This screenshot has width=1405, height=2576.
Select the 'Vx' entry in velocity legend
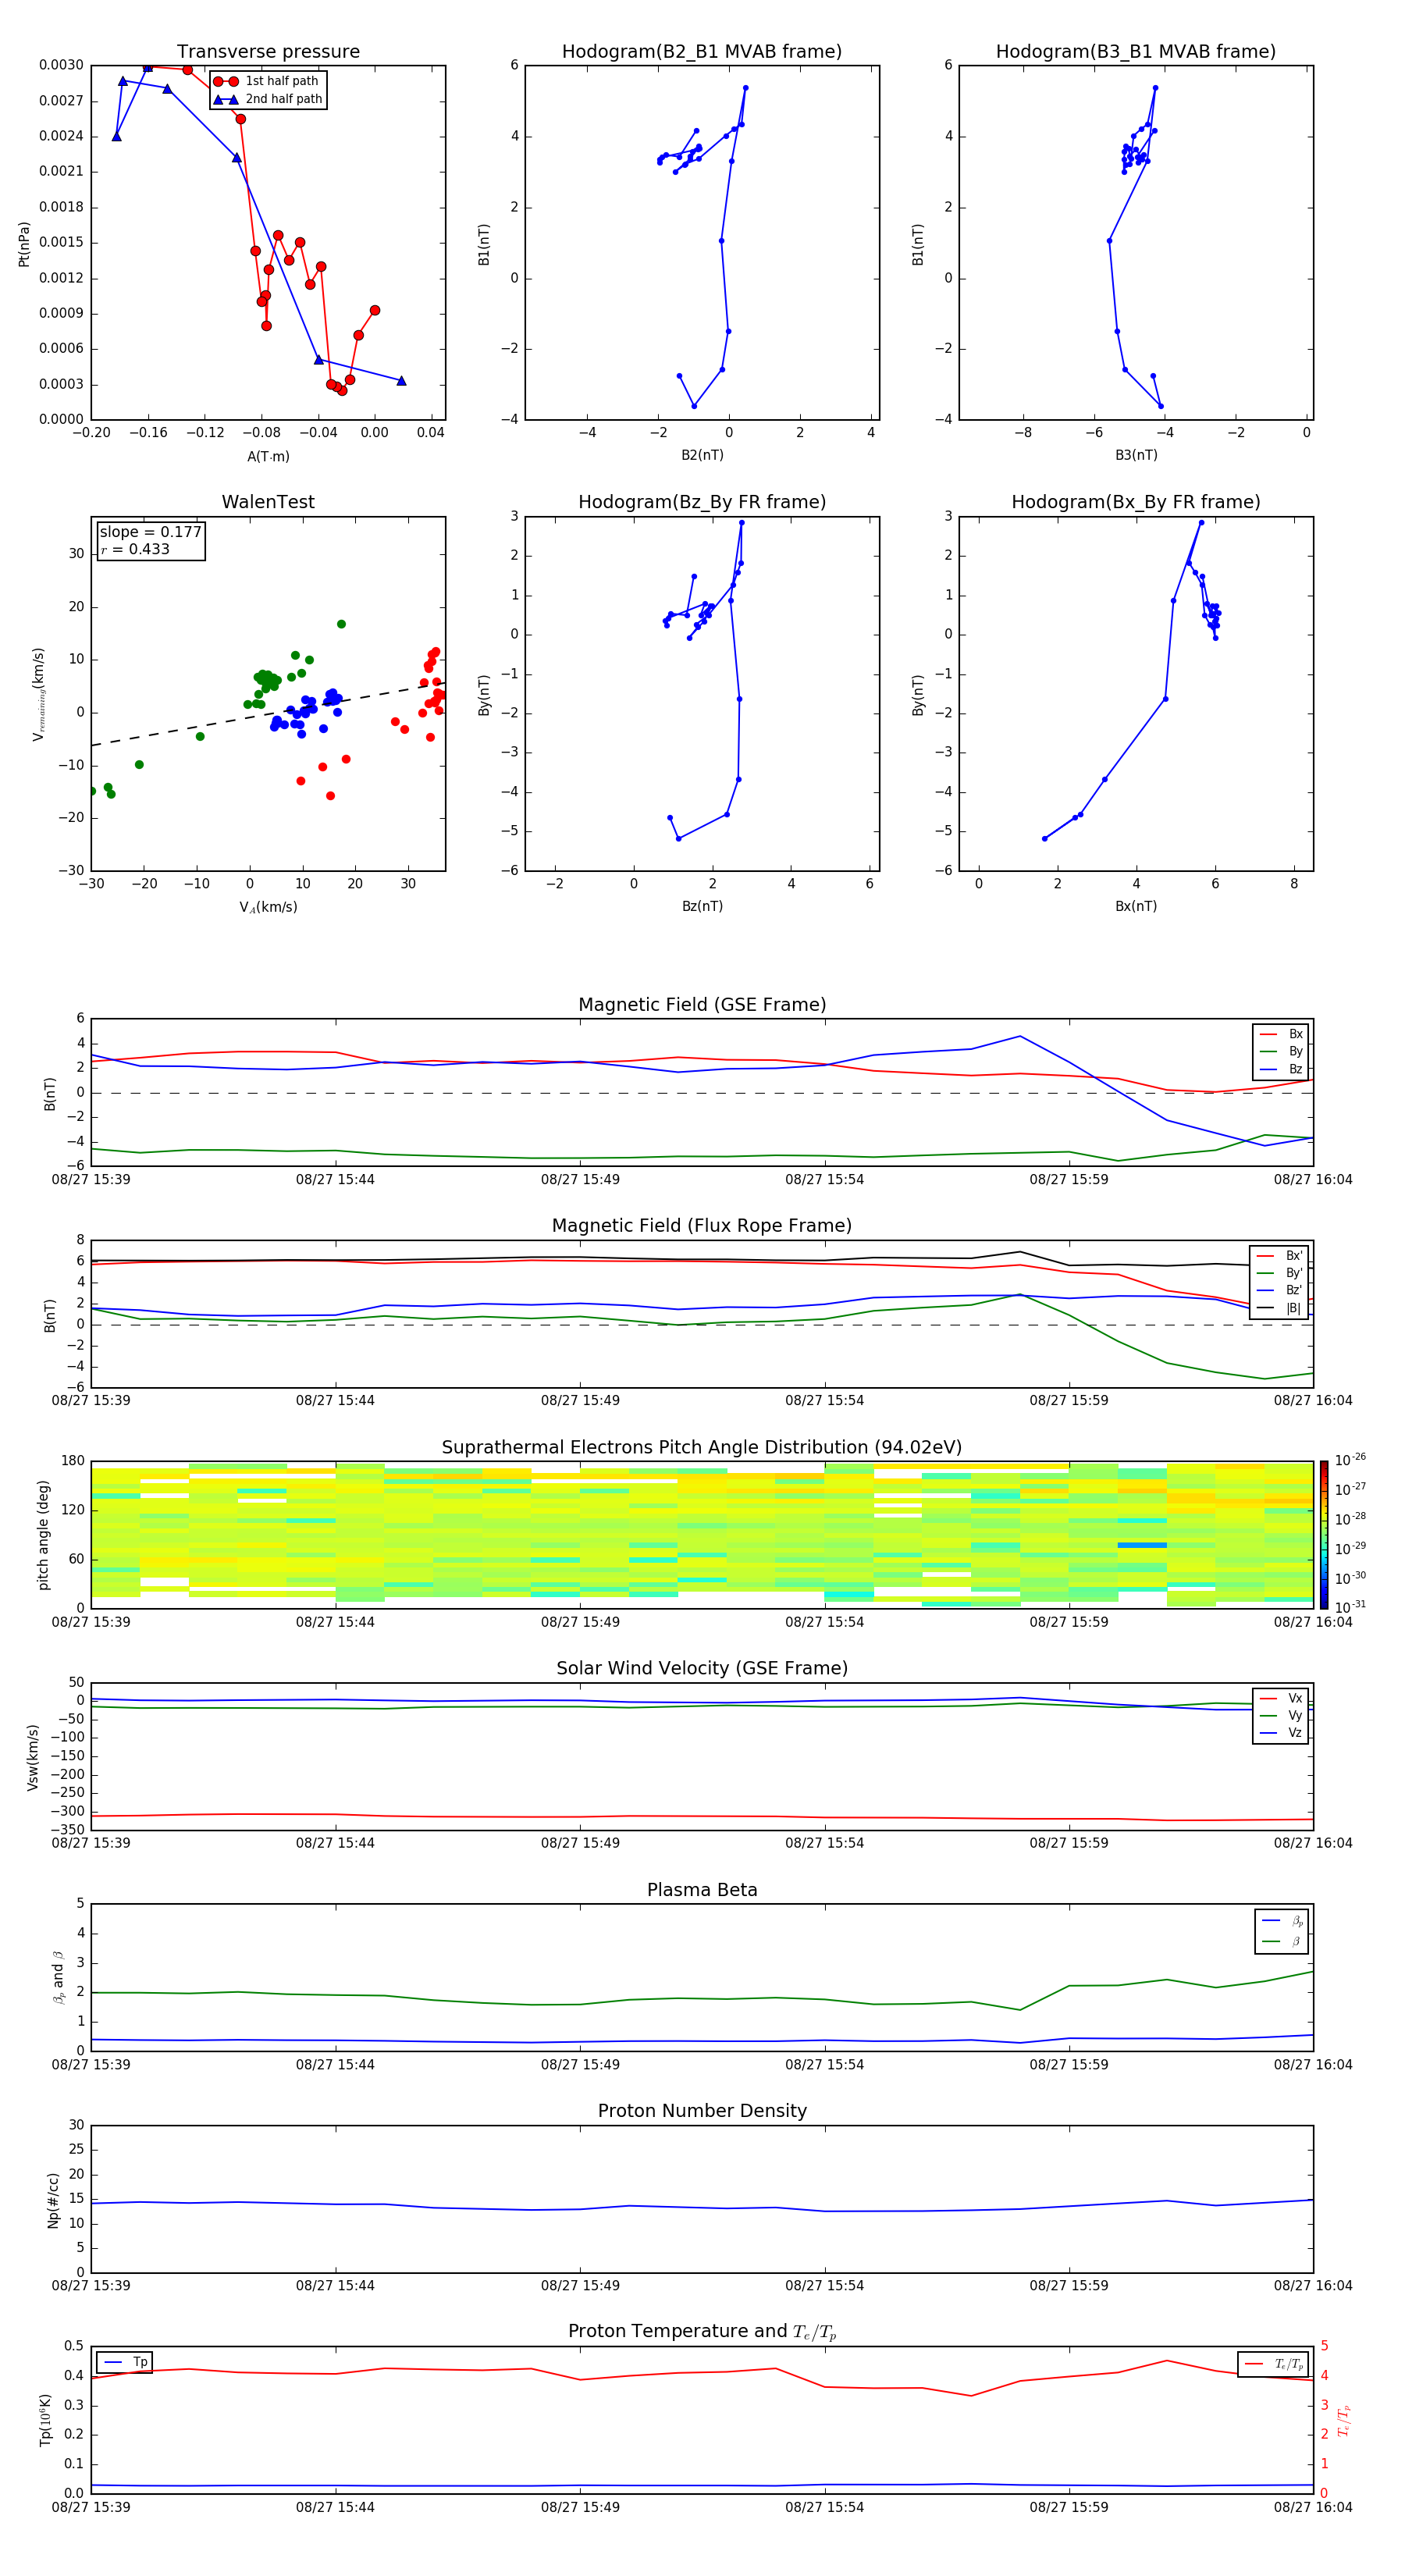click(x=1281, y=1698)
